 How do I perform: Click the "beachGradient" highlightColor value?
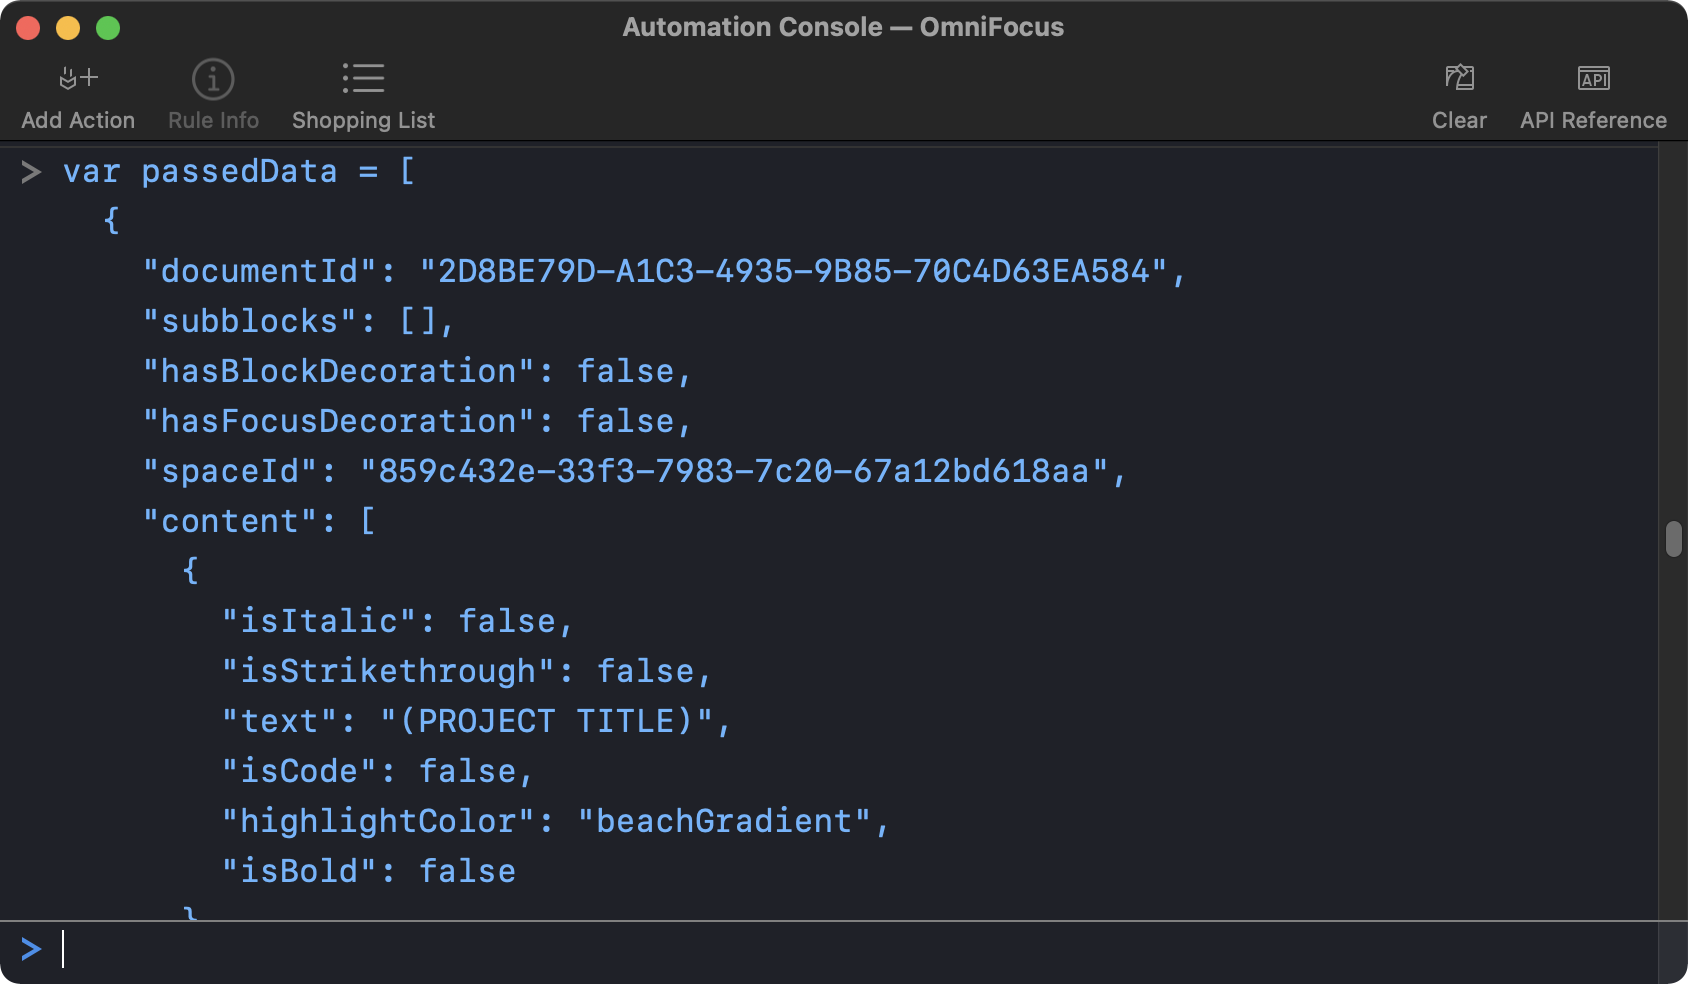tap(724, 821)
